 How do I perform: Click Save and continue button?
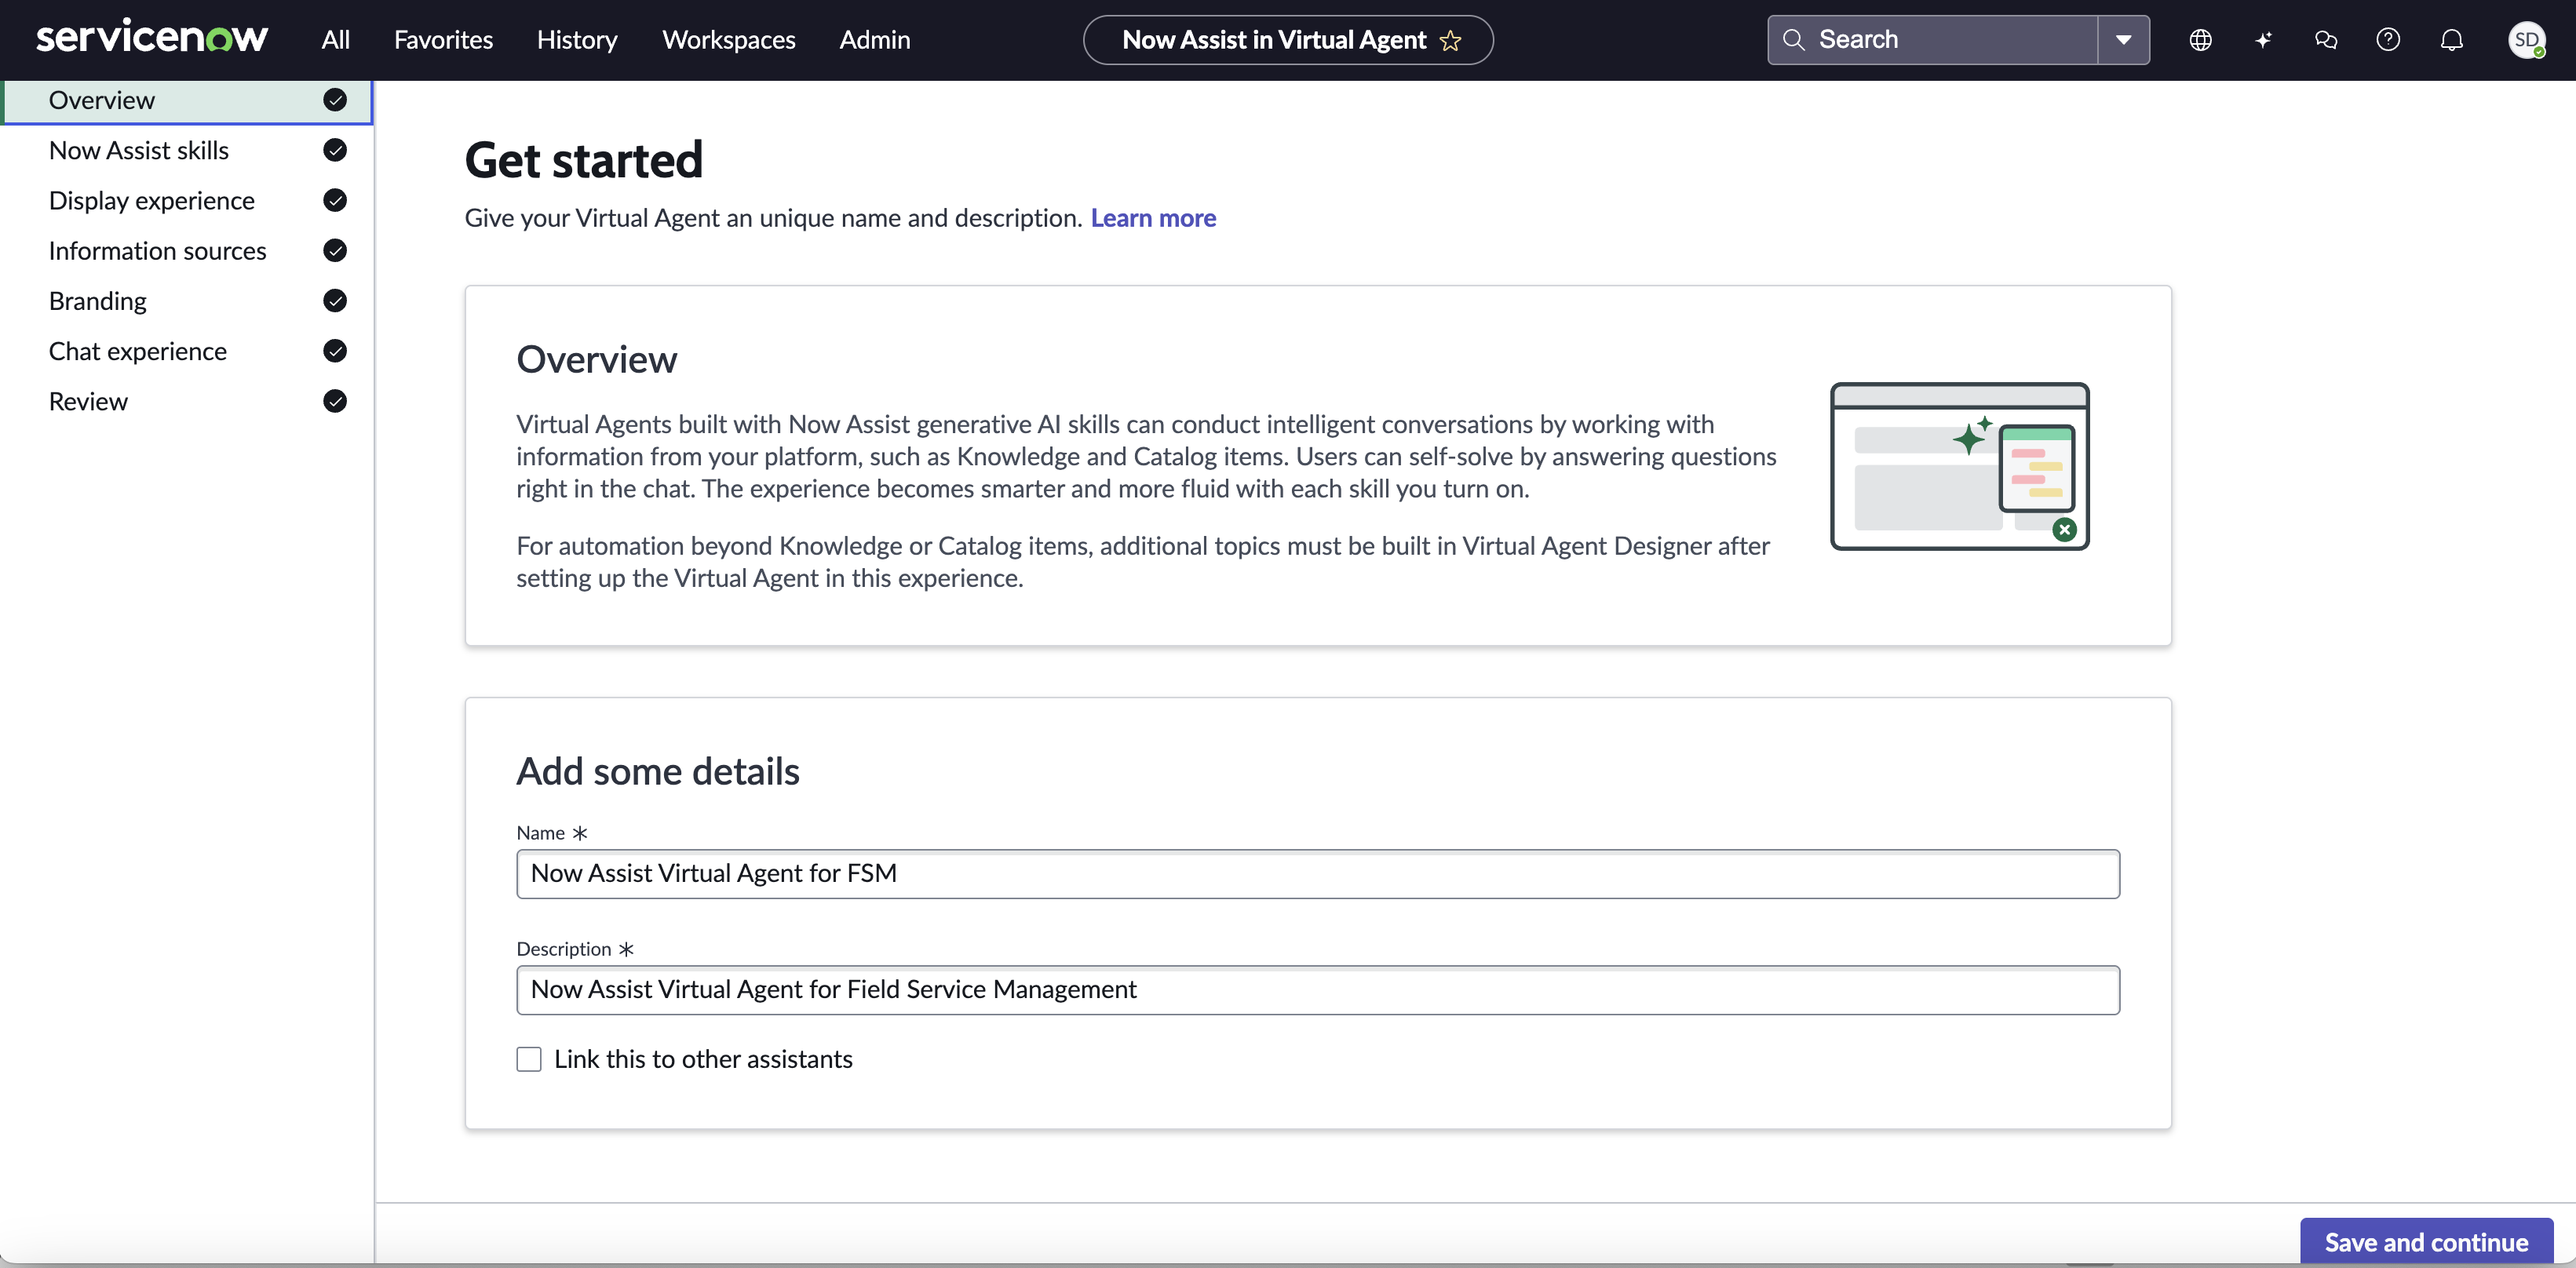[x=2426, y=1241]
